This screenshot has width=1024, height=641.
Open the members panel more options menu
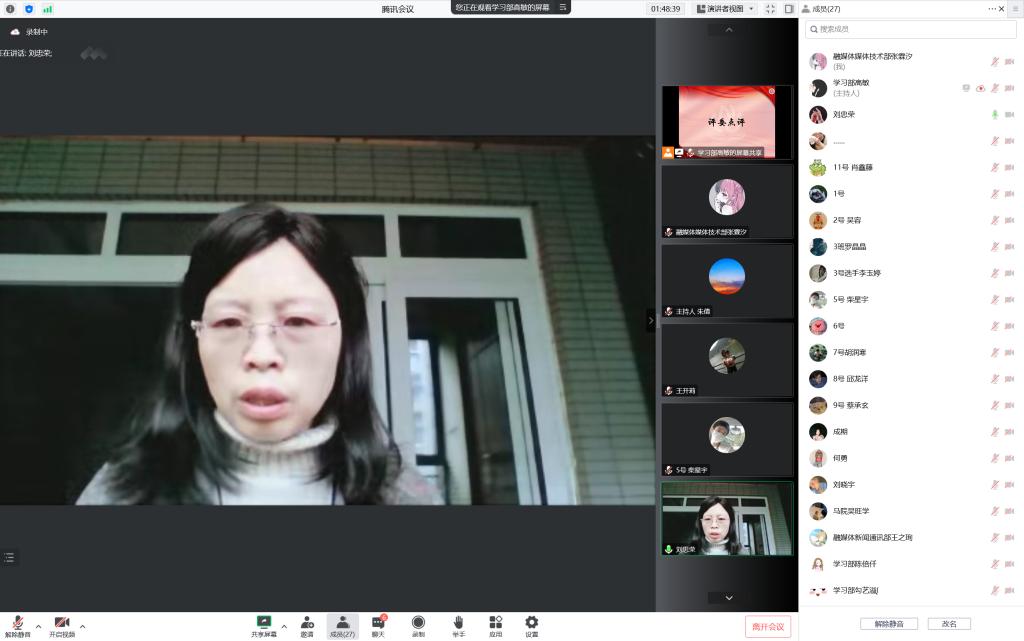[x=993, y=8]
